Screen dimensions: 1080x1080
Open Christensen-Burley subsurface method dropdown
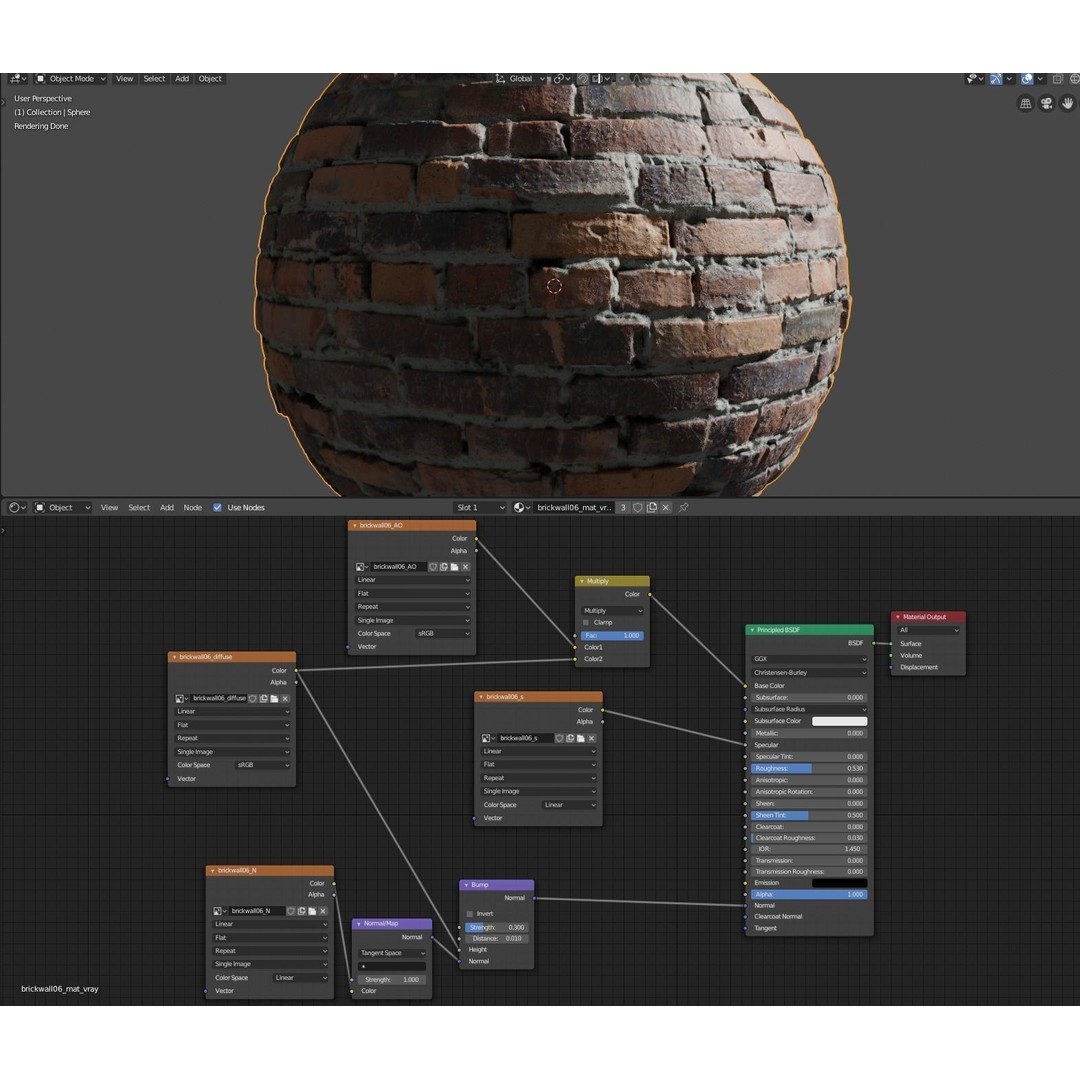click(809, 673)
